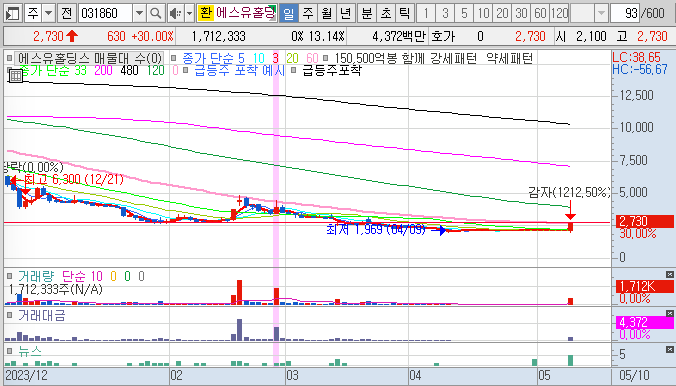Click the 04 month label on time axis
Screen dimensions: 676x386
(x=415, y=375)
